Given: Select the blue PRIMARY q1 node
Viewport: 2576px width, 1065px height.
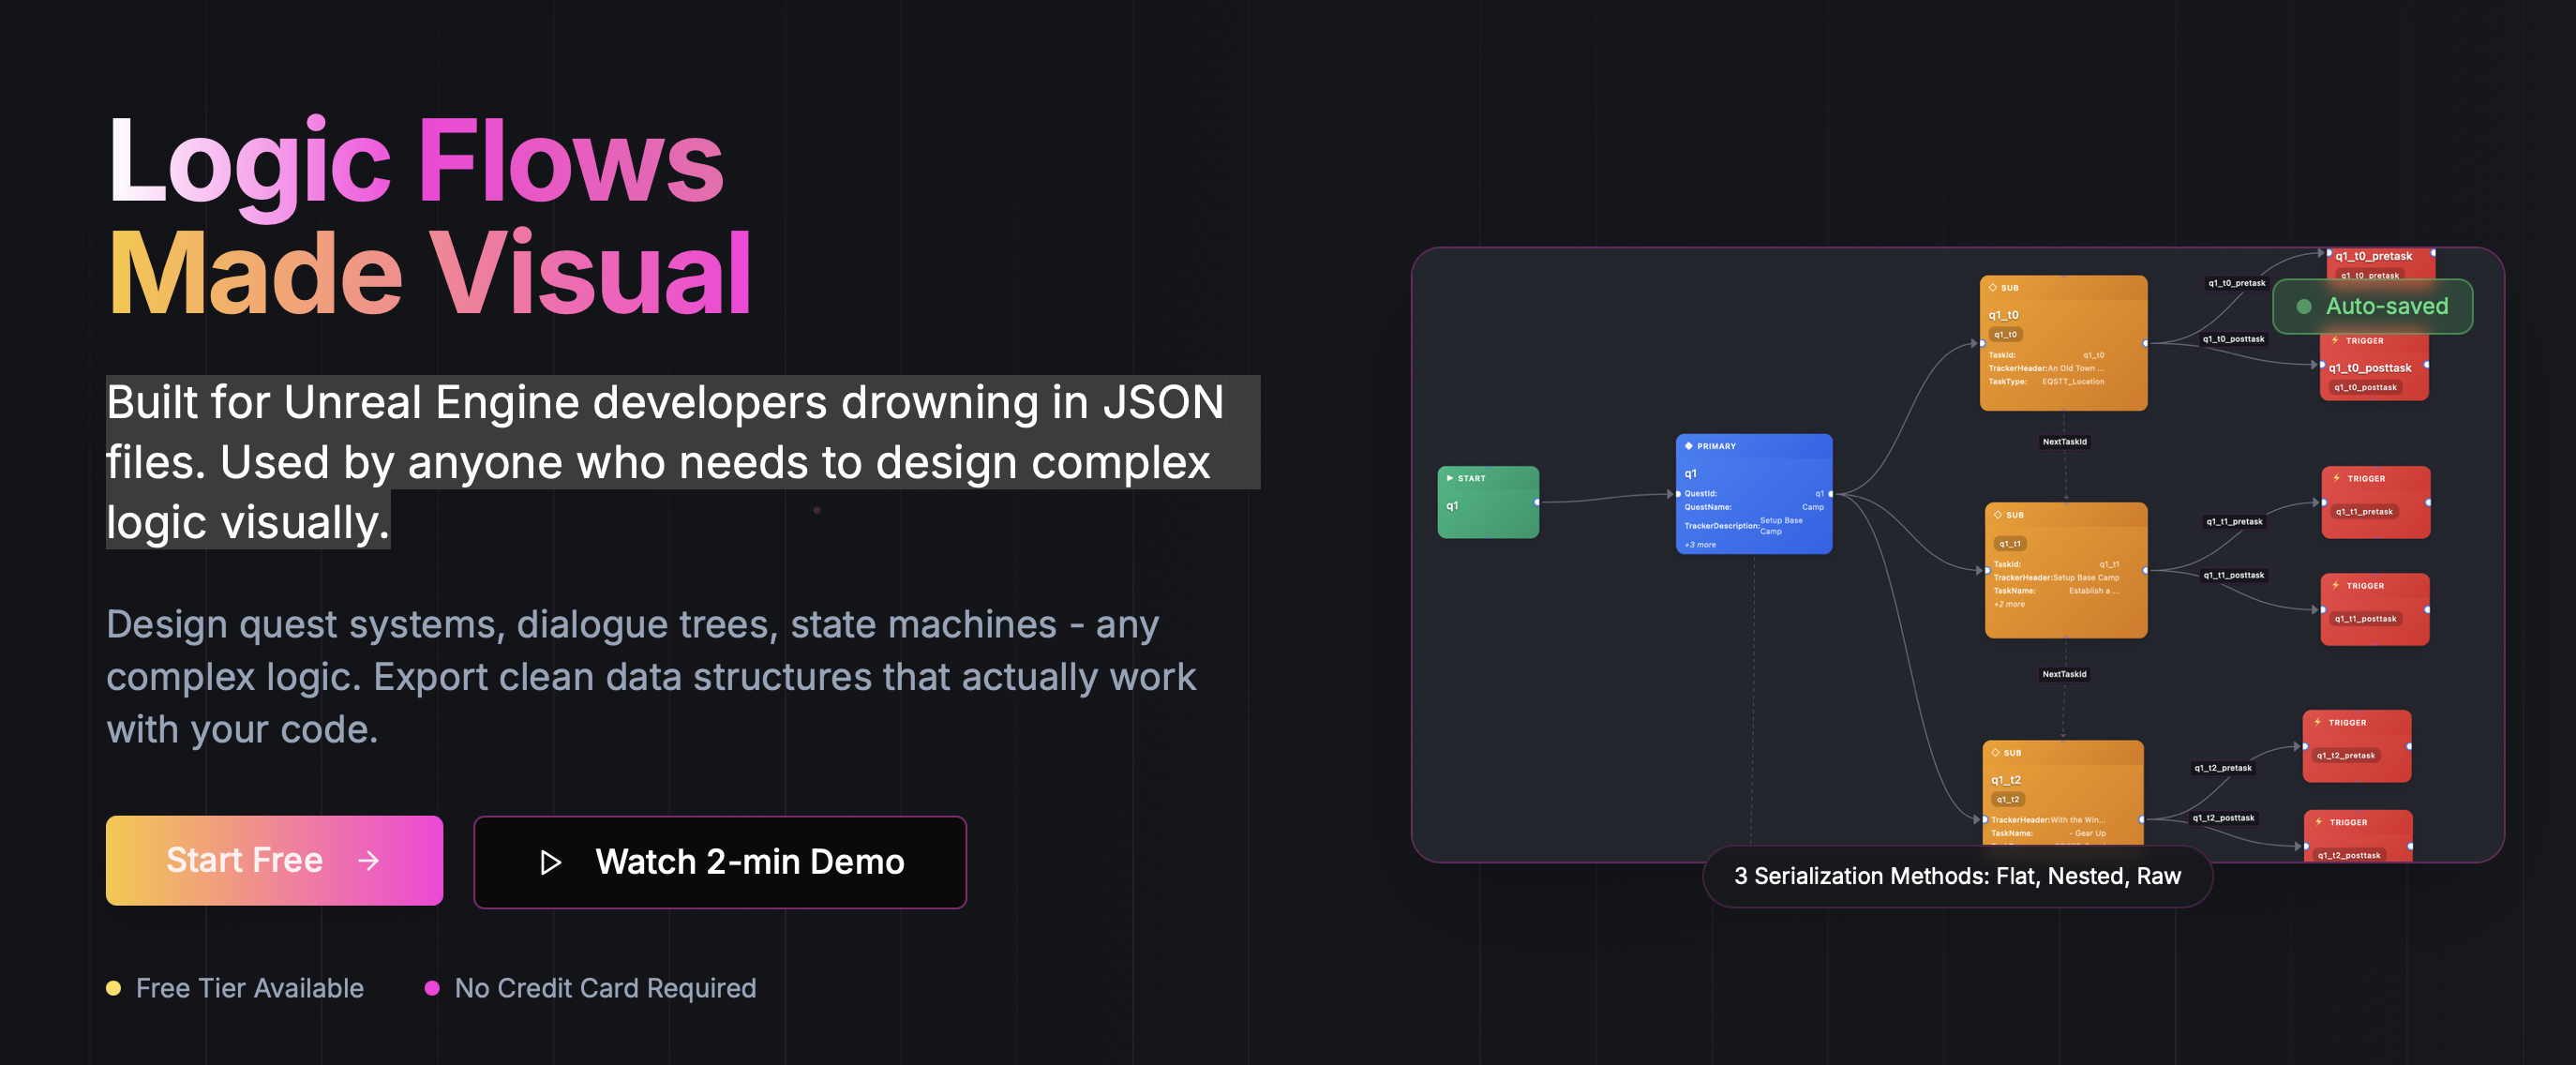Looking at the screenshot, I should point(1754,494).
